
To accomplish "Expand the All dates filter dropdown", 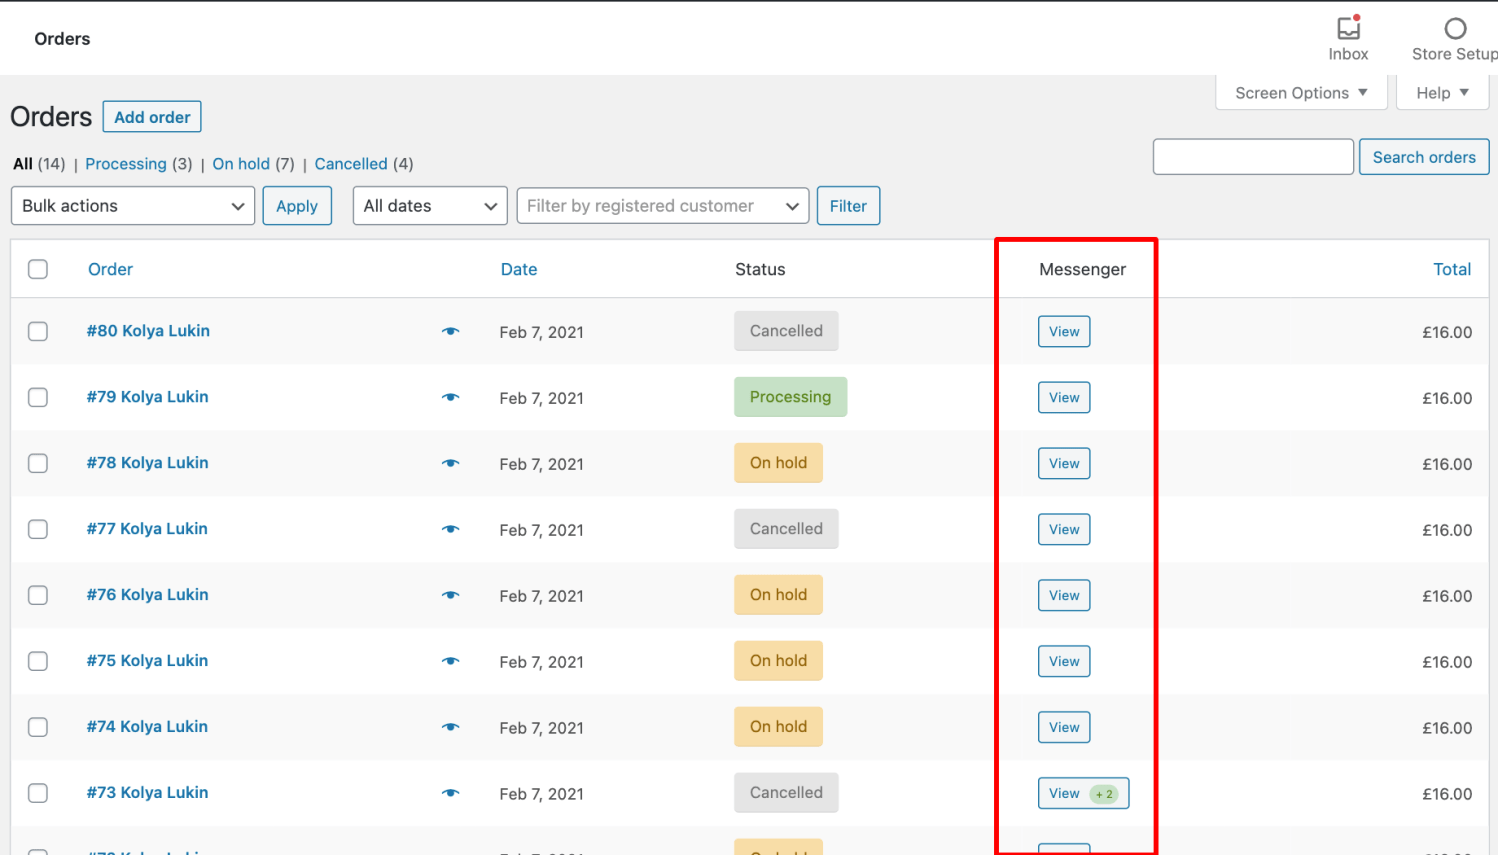I will click(430, 206).
